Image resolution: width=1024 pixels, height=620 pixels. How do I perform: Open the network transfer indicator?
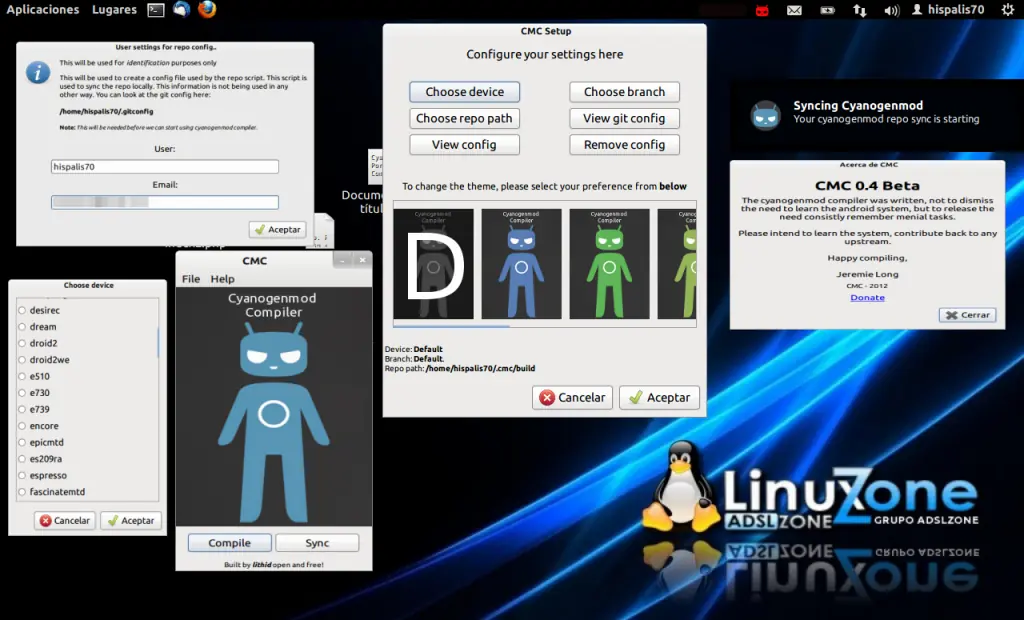tap(859, 10)
